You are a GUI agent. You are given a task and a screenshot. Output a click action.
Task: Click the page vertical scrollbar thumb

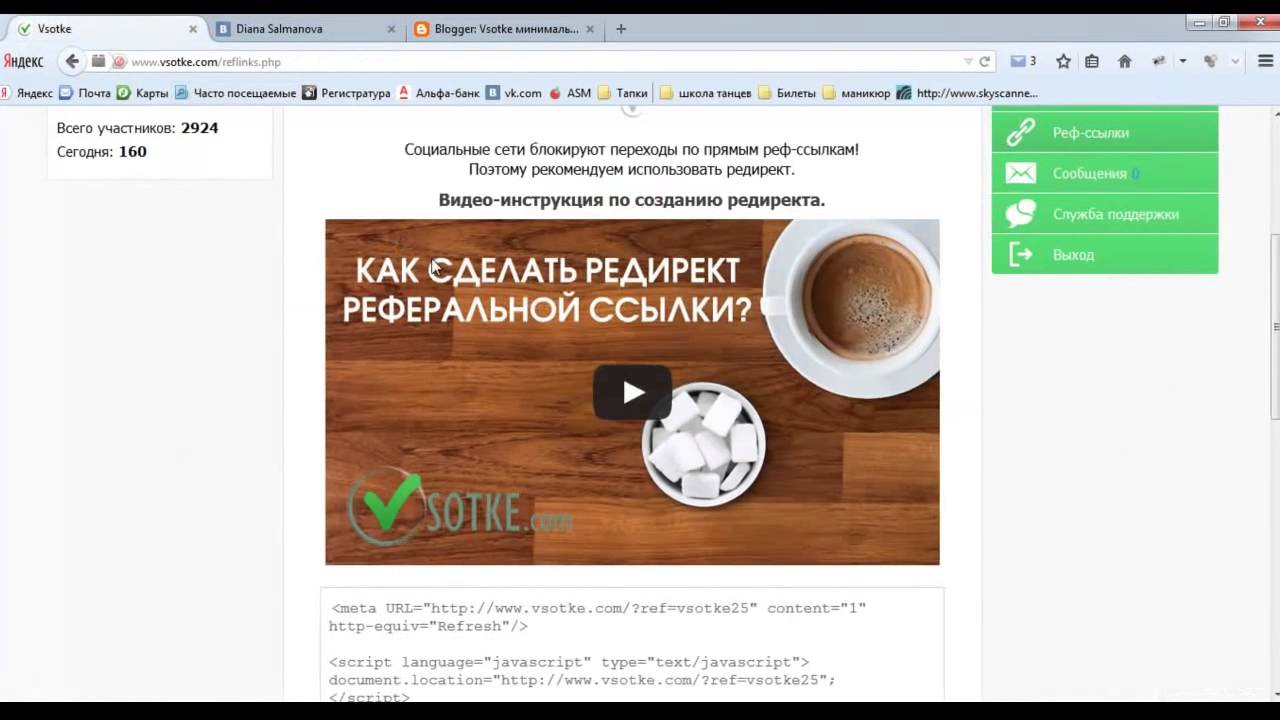[1275, 325]
